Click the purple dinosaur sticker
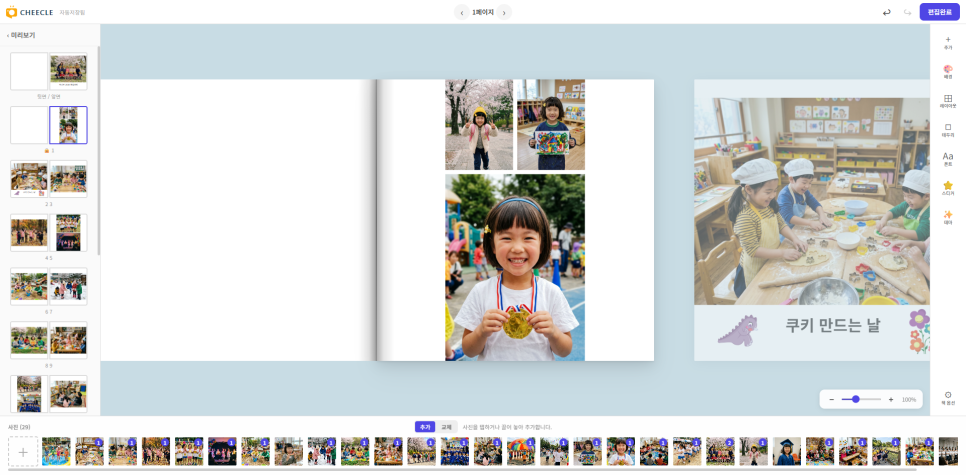The width and height of the screenshot is (966, 475). pyautogui.click(x=737, y=330)
